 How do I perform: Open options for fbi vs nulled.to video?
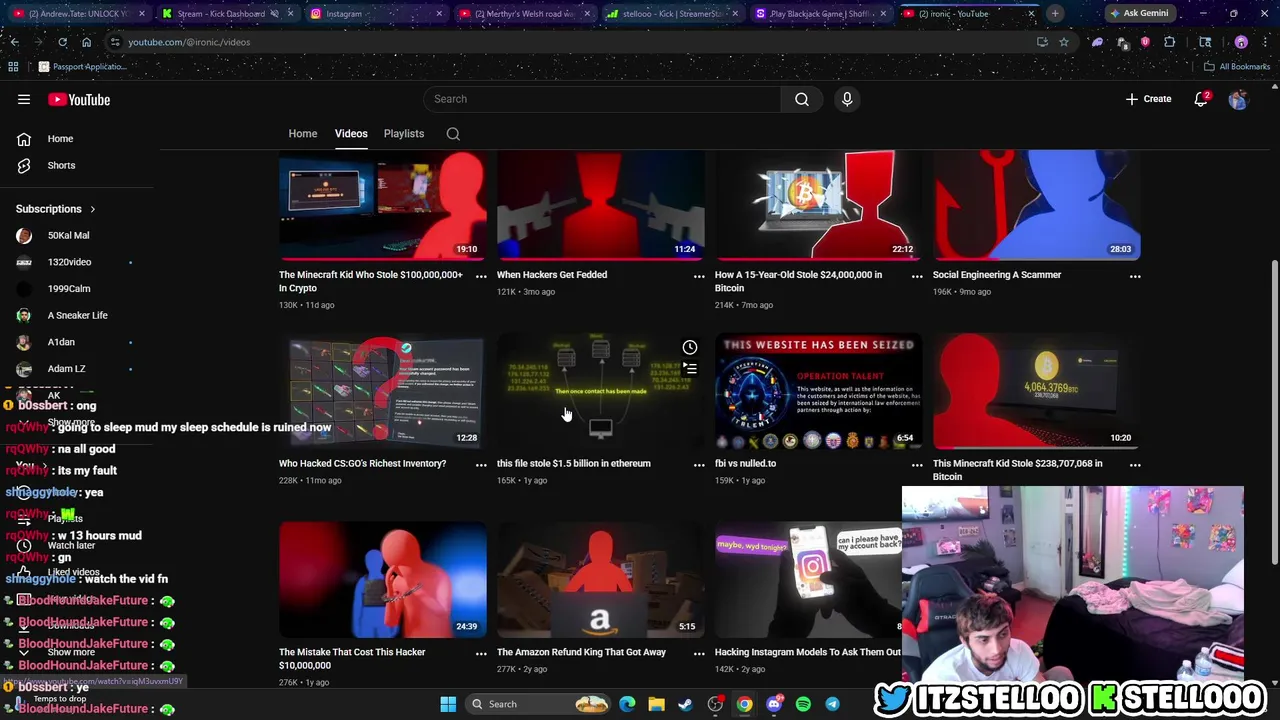(x=917, y=465)
